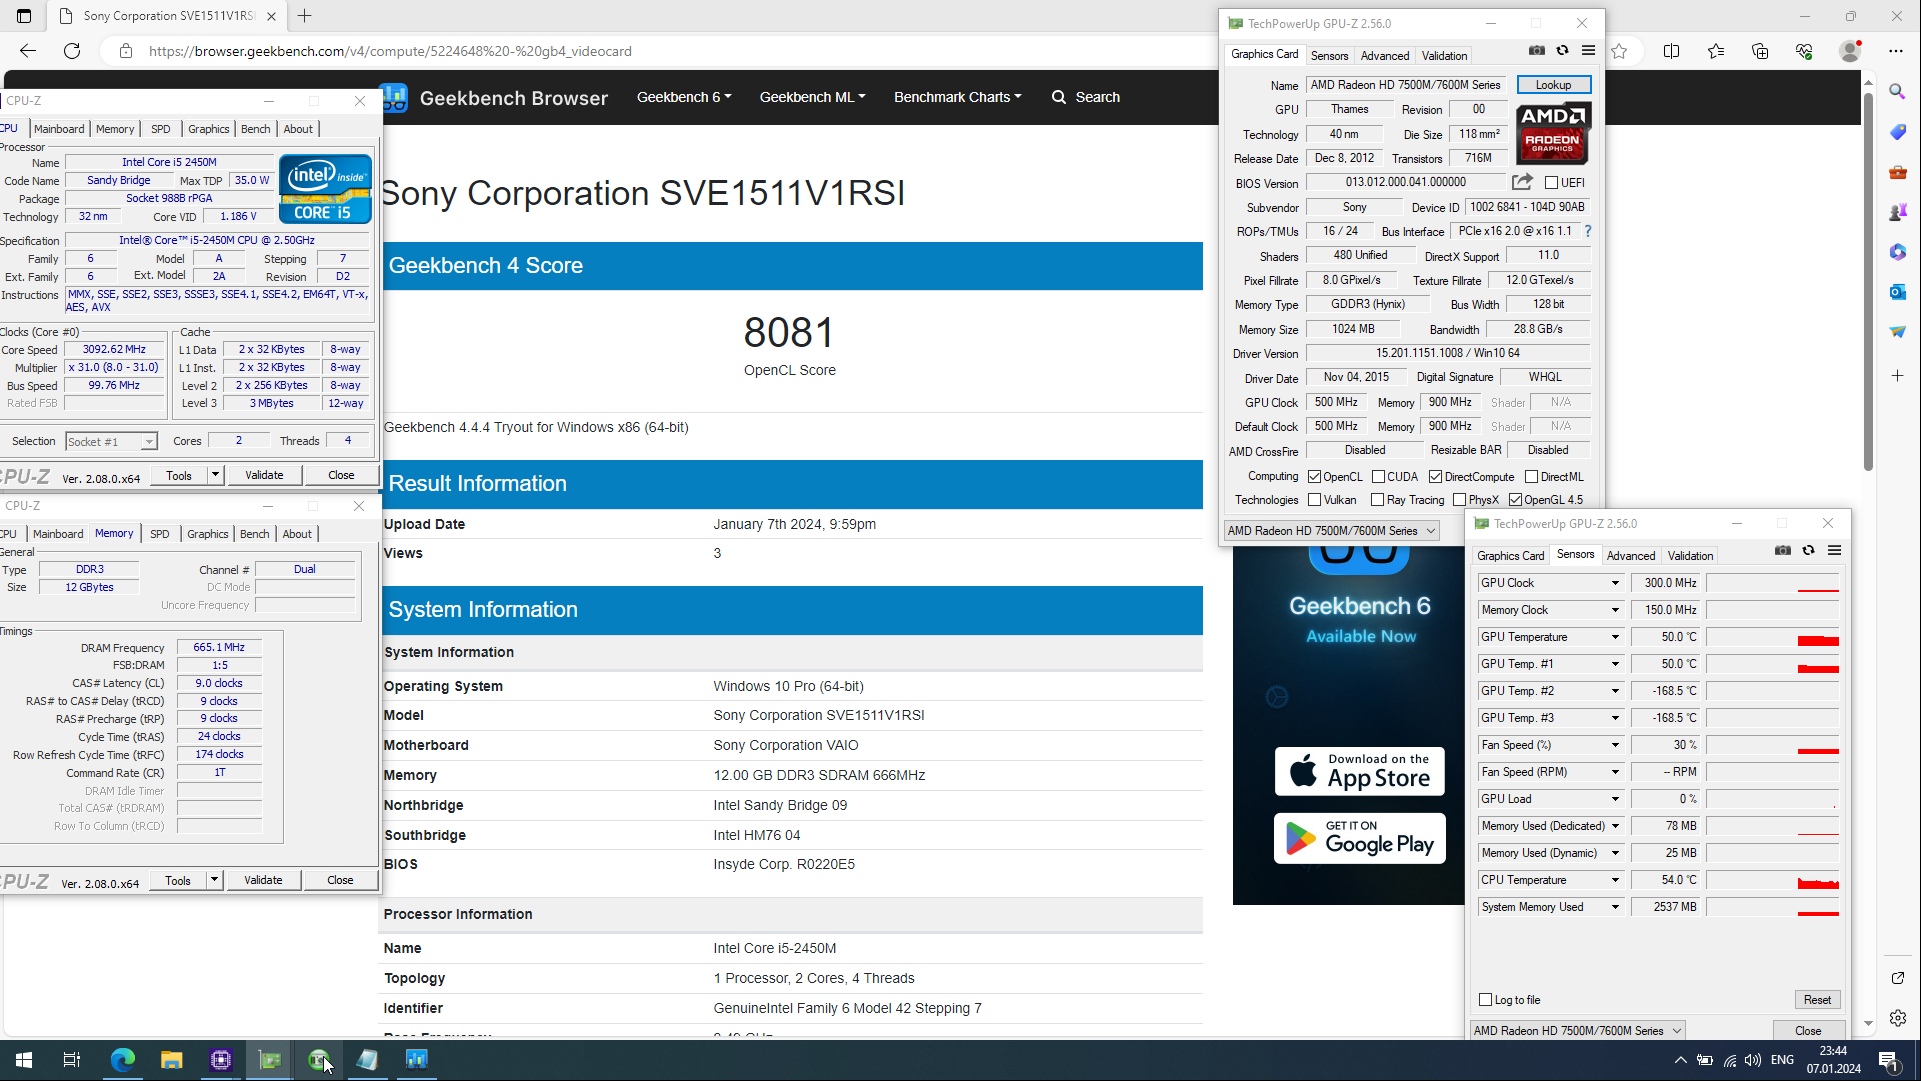
Task: Click the Bus Interface question mark icon
Action: point(1587,231)
